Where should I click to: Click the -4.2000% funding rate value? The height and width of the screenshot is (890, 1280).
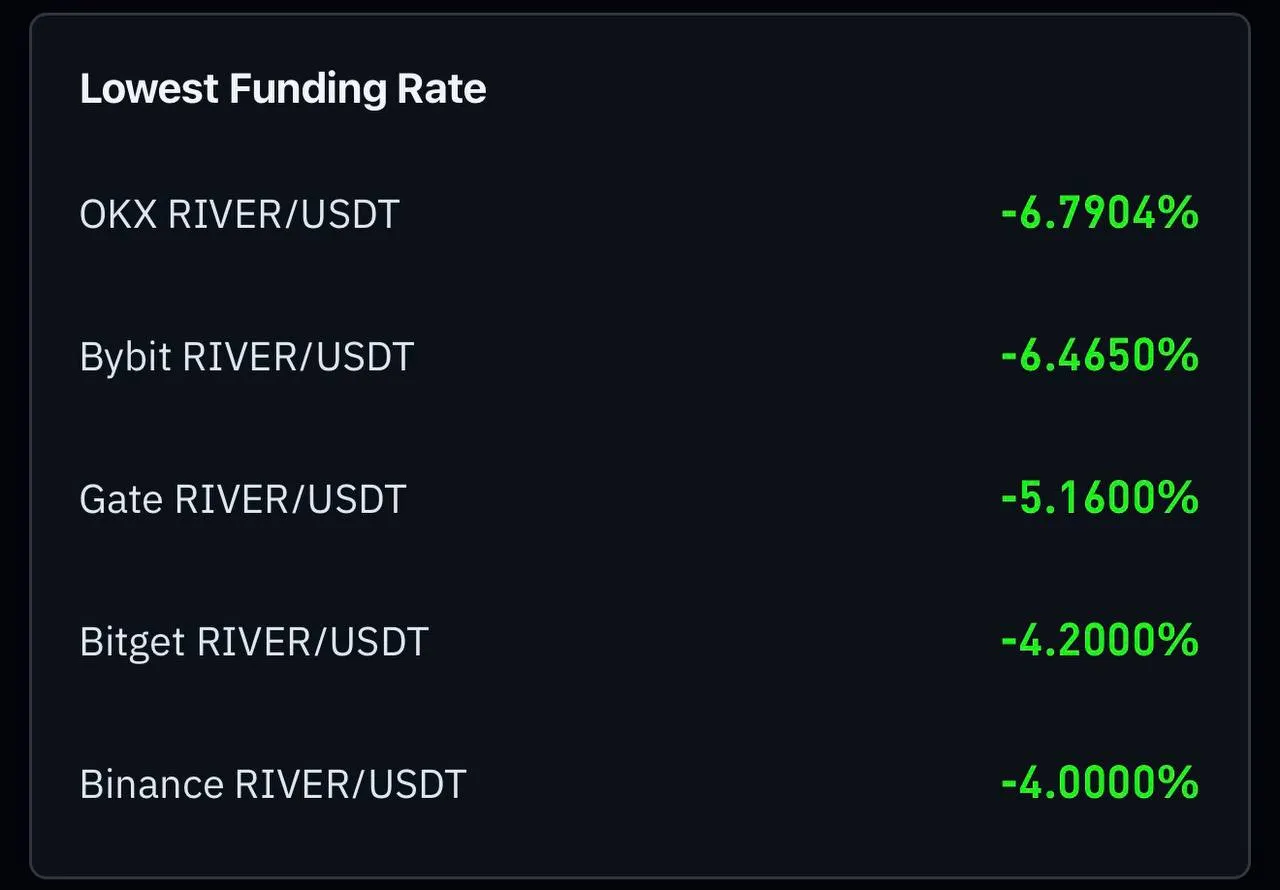tap(1099, 641)
